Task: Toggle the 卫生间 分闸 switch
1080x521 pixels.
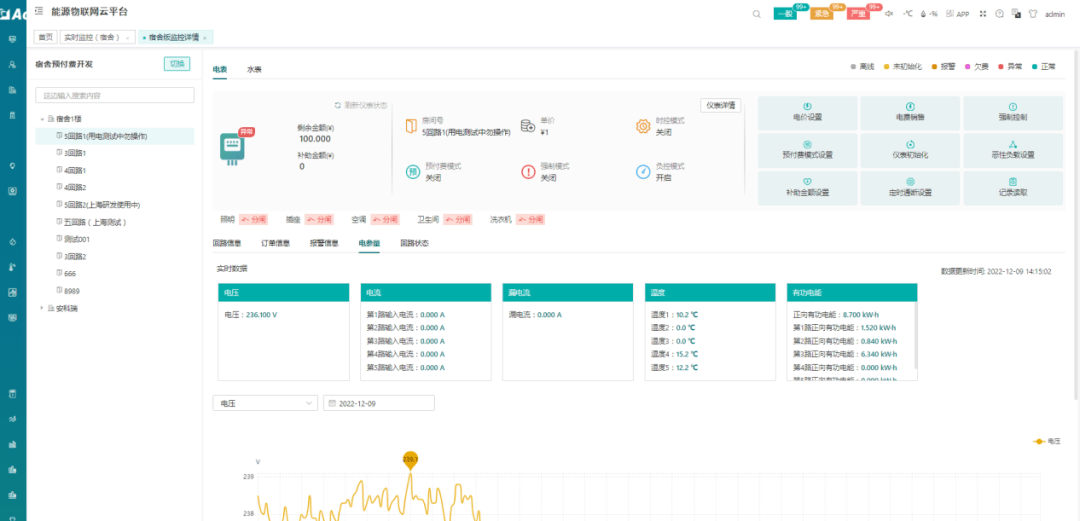Action: click(x=457, y=219)
